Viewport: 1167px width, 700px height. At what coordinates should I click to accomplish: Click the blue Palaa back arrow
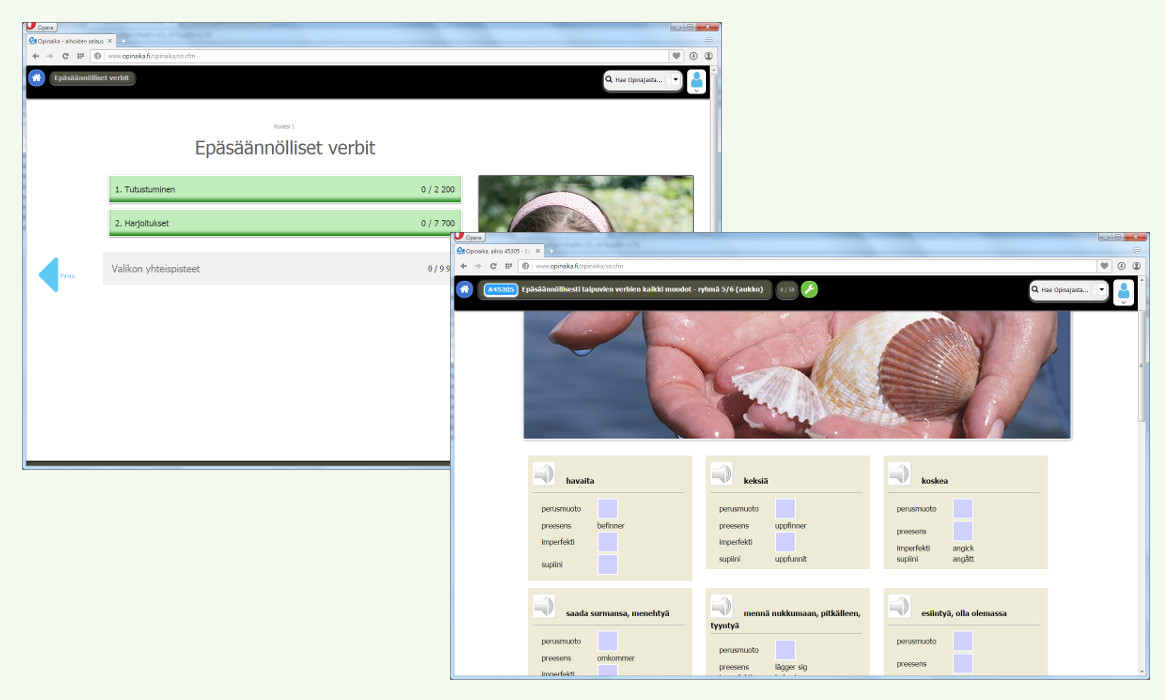(x=49, y=274)
